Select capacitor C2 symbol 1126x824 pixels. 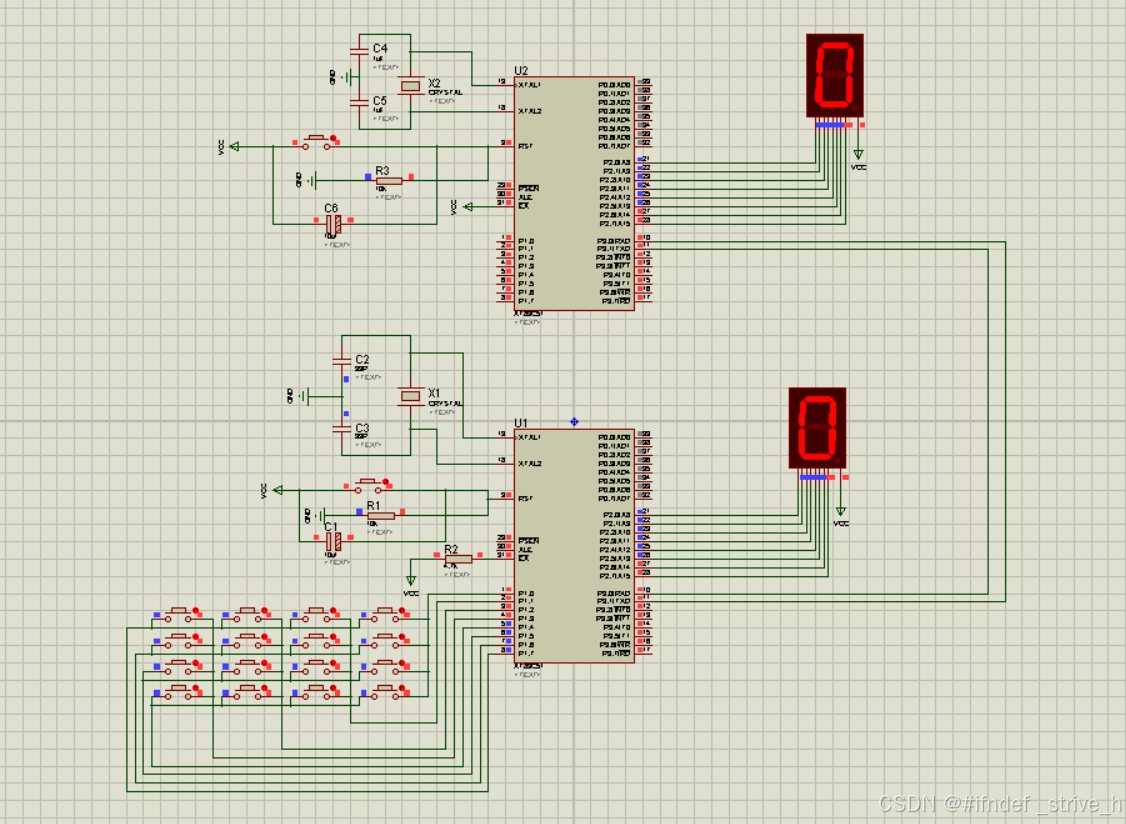coord(342,361)
